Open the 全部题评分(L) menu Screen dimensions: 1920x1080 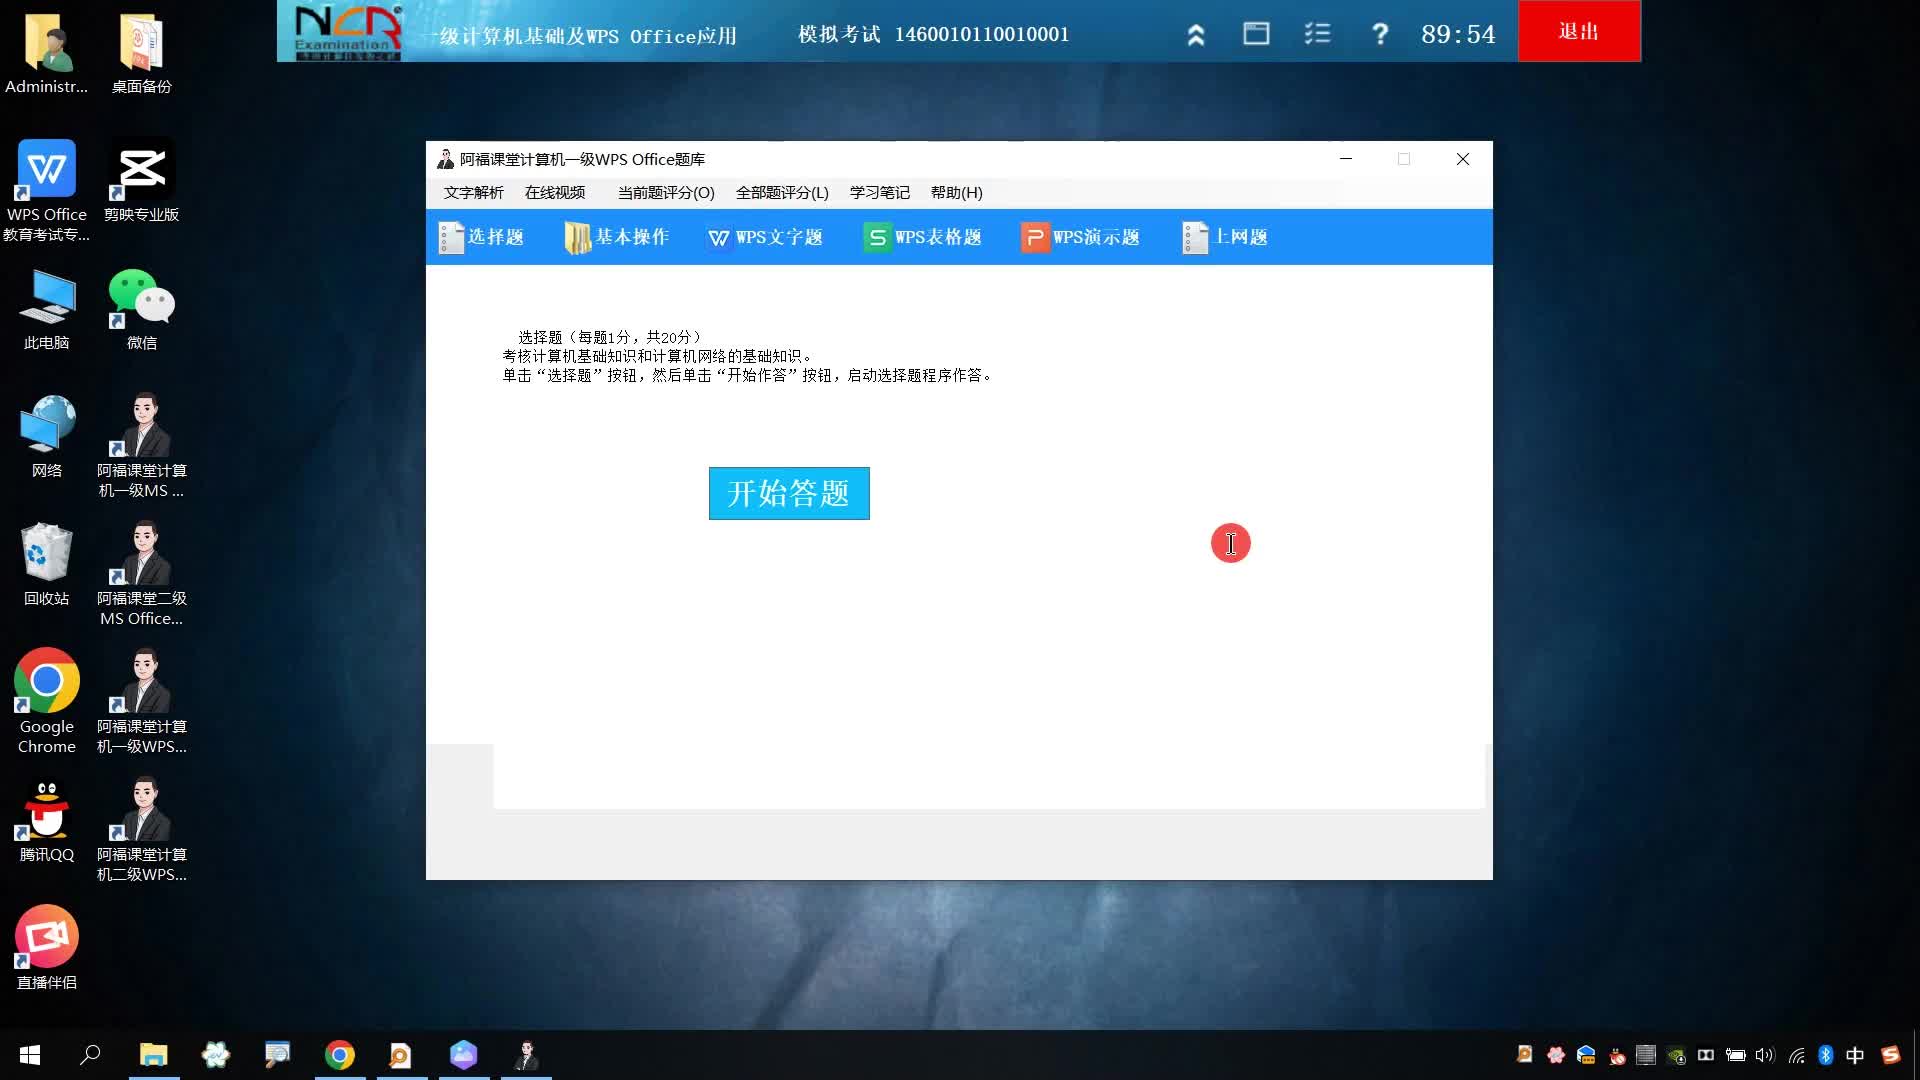coord(781,192)
